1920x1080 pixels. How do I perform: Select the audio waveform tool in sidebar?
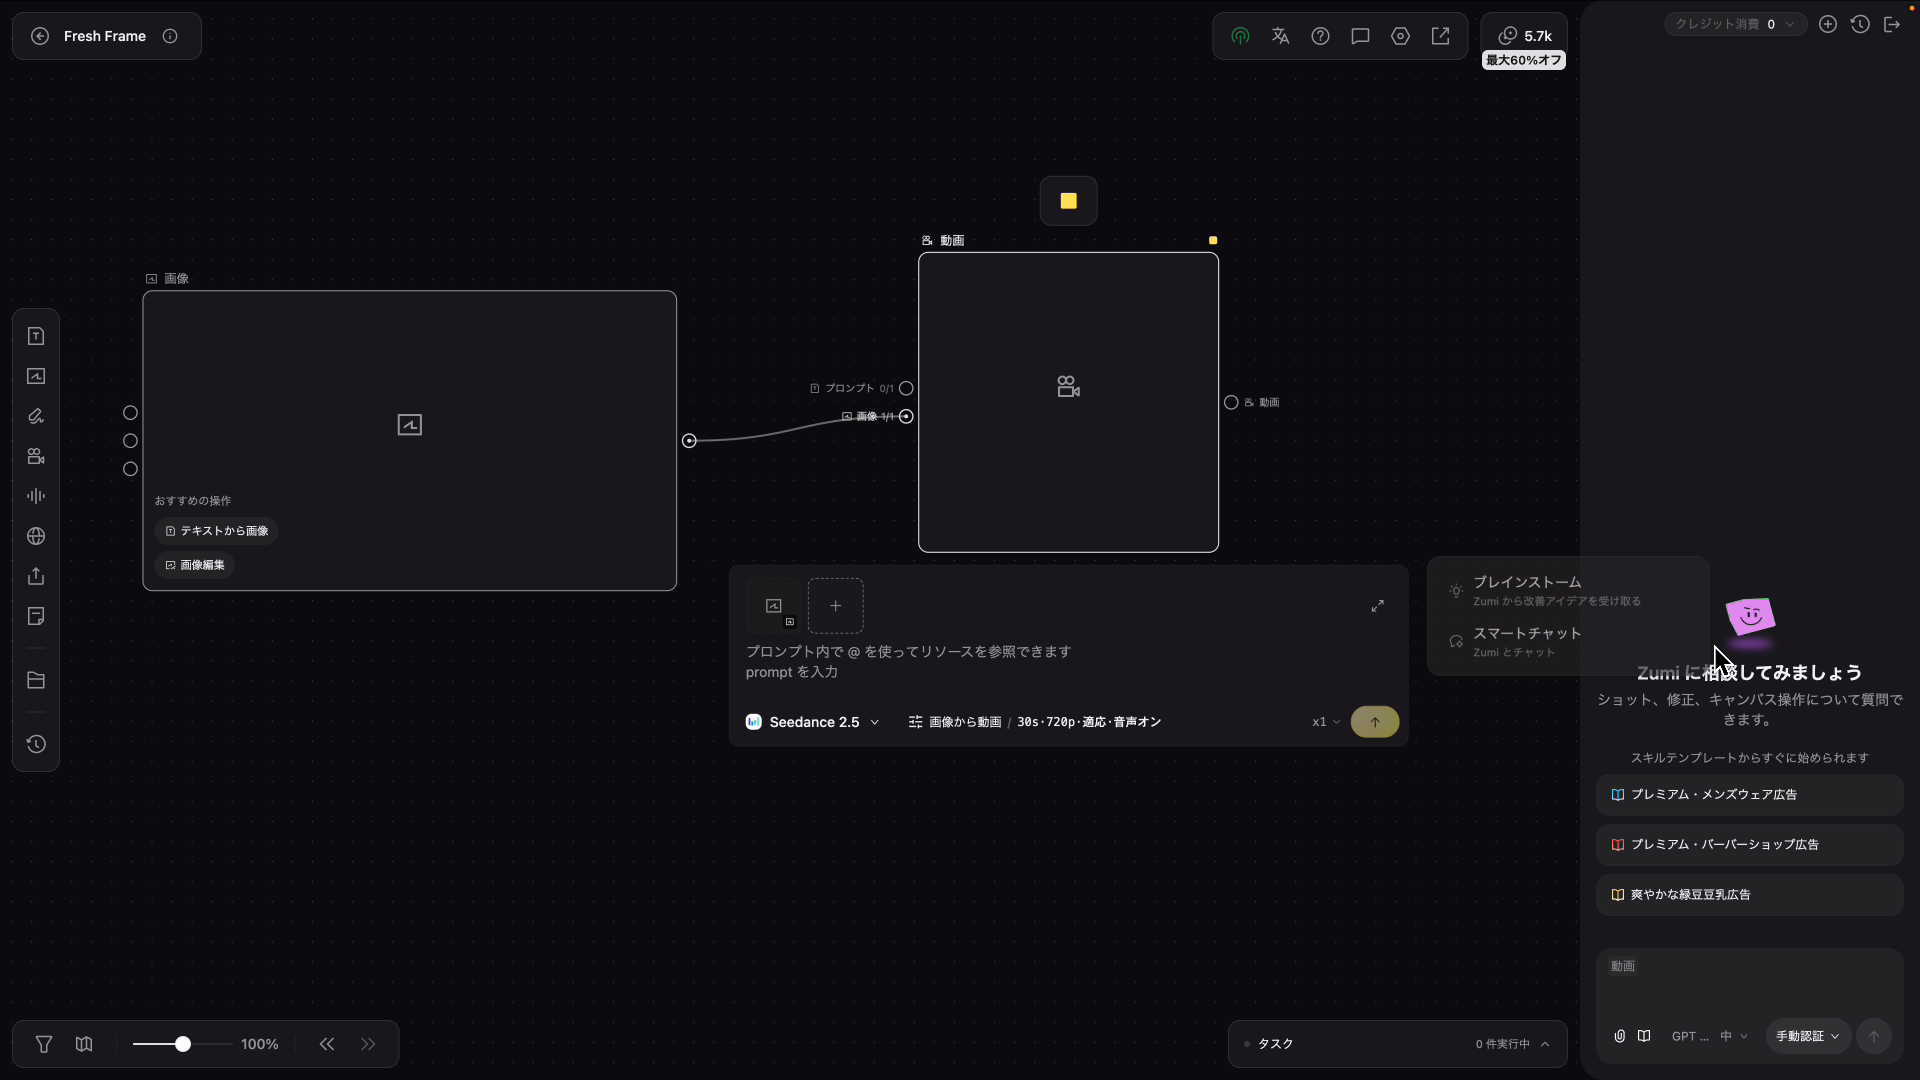pos(36,496)
